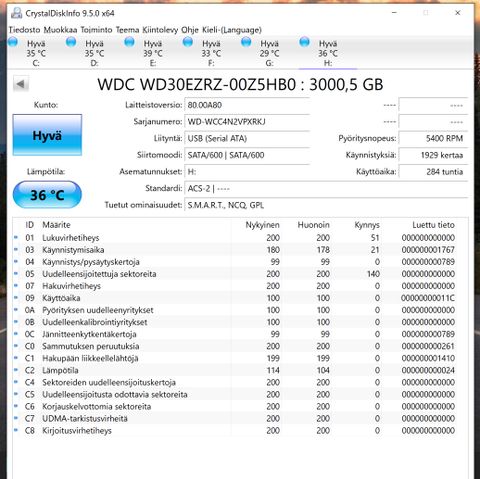Click the previous disk arrow button
480x479 pixels.
point(21,84)
